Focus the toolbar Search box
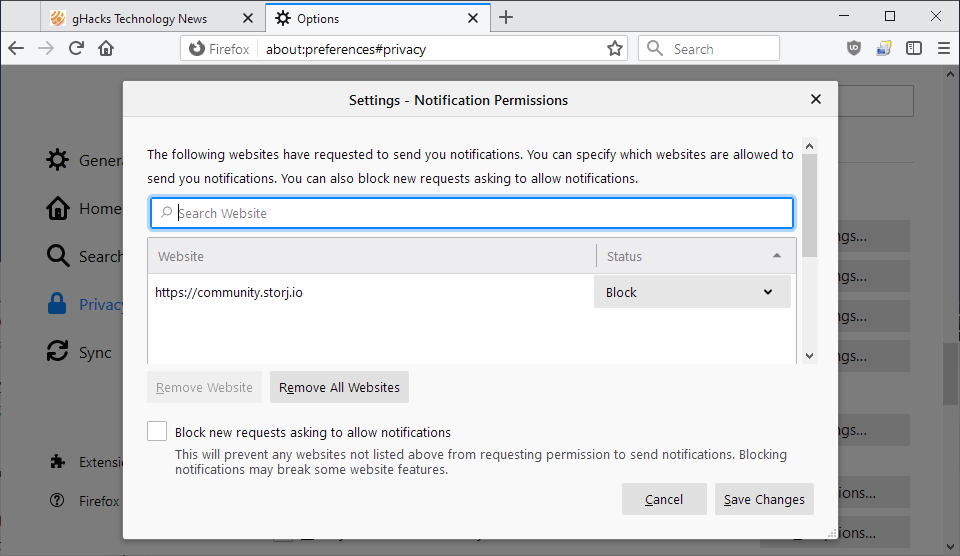 coord(709,48)
